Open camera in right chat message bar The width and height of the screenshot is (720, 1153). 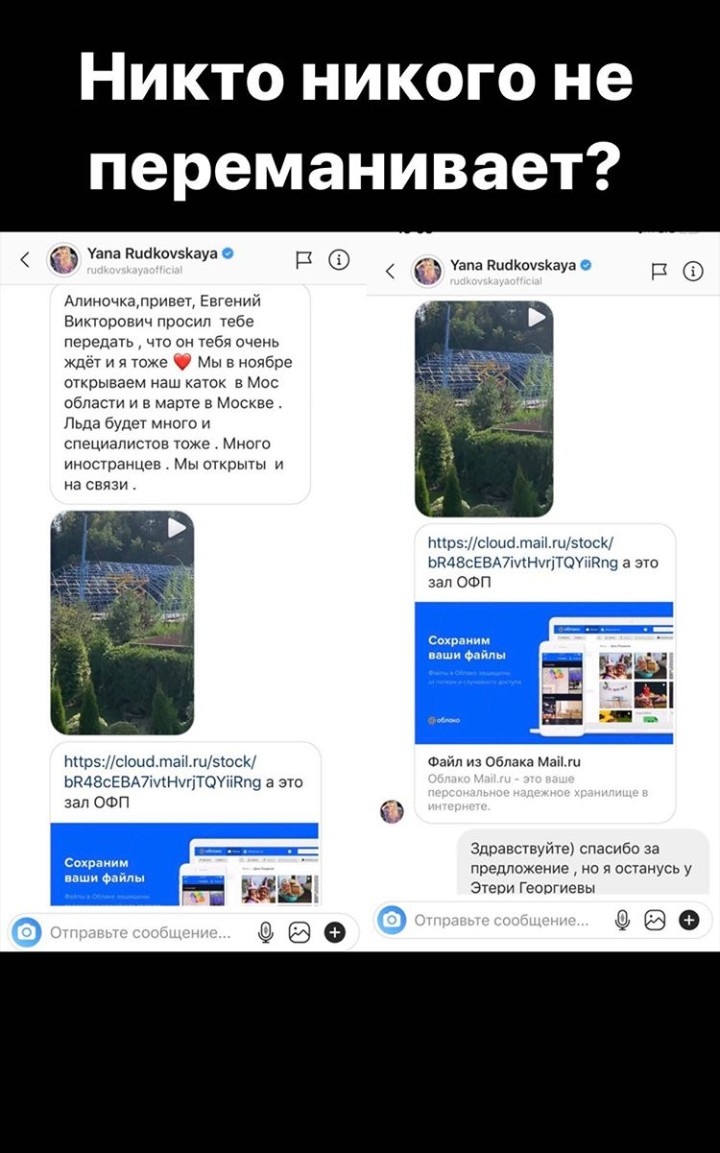coord(392,920)
